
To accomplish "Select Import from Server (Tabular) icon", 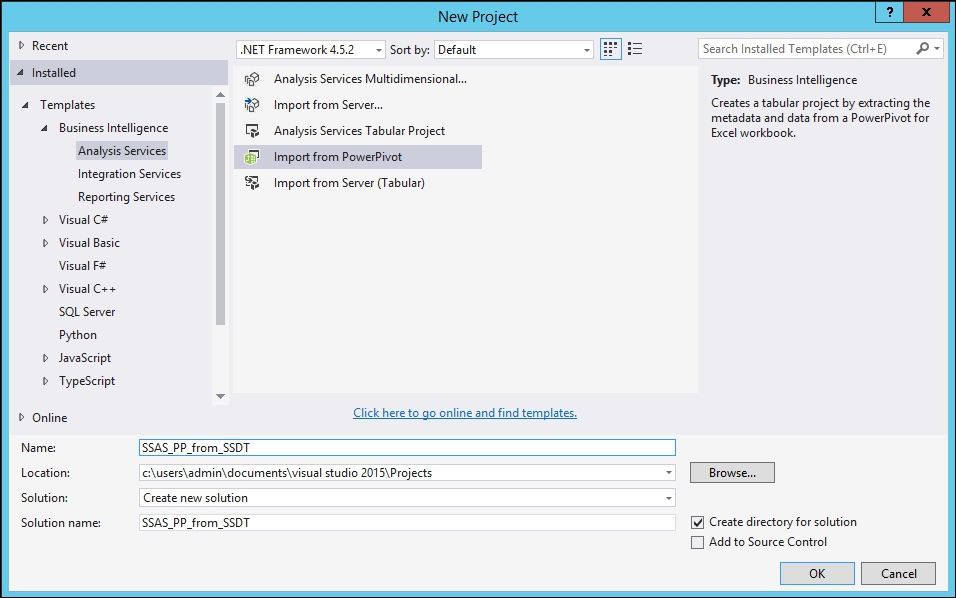I will [x=252, y=183].
